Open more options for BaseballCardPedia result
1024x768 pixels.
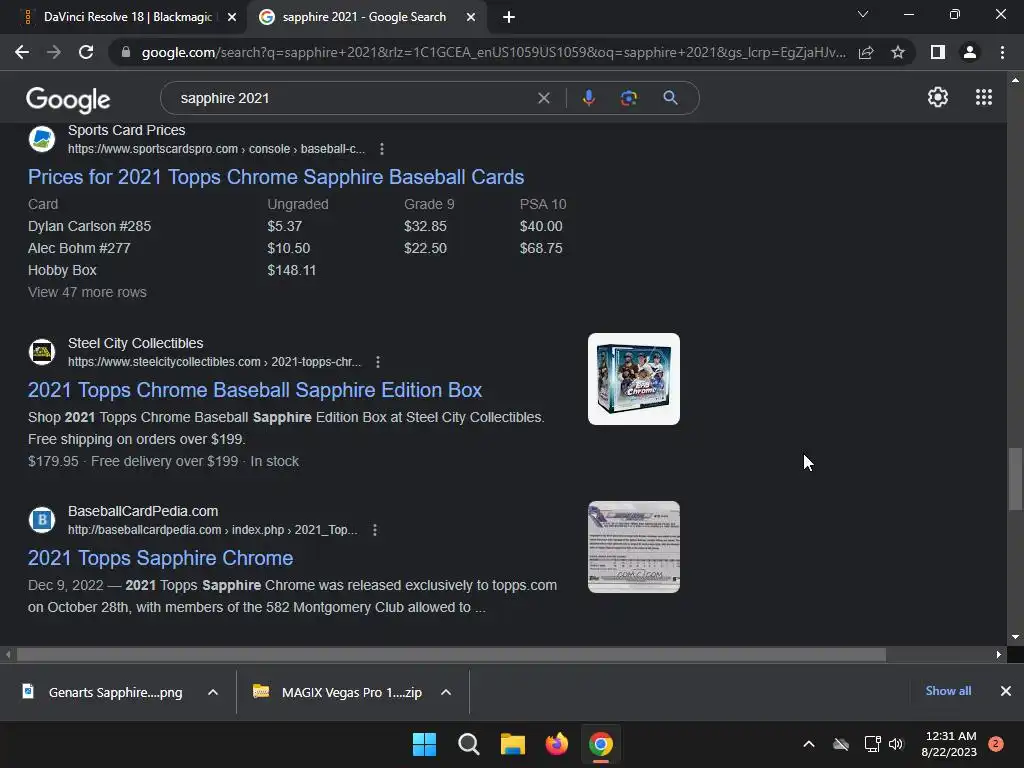click(375, 530)
